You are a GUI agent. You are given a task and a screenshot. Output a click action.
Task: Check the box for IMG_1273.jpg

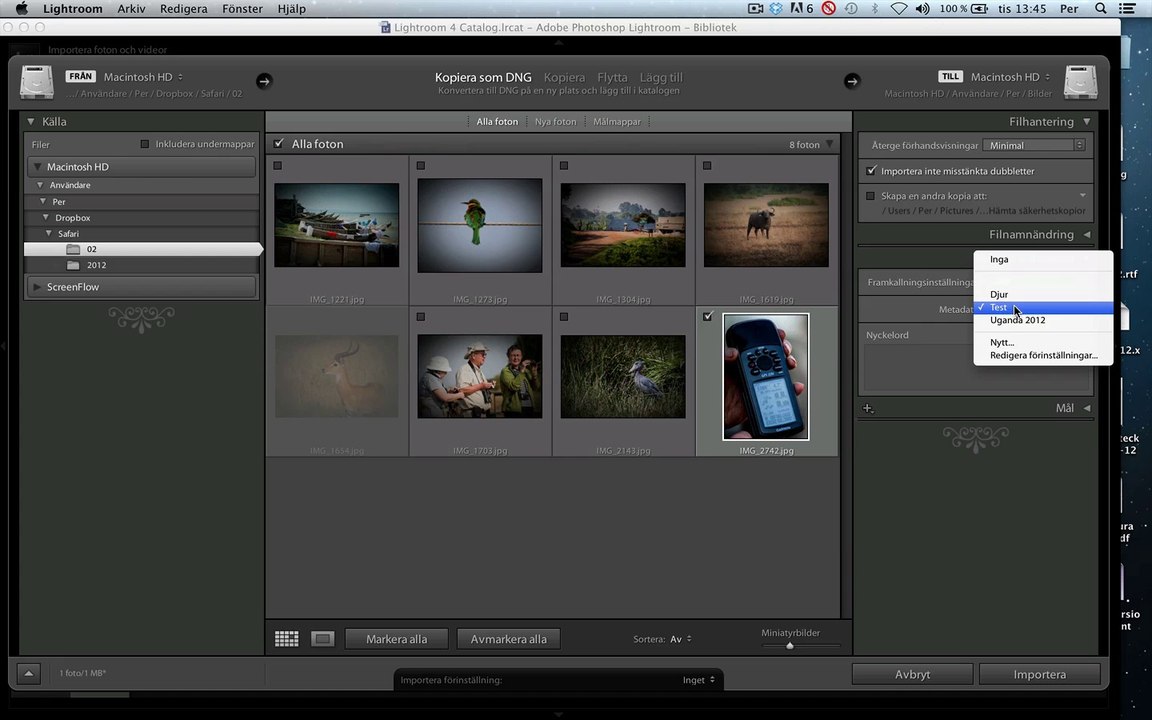click(x=421, y=166)
